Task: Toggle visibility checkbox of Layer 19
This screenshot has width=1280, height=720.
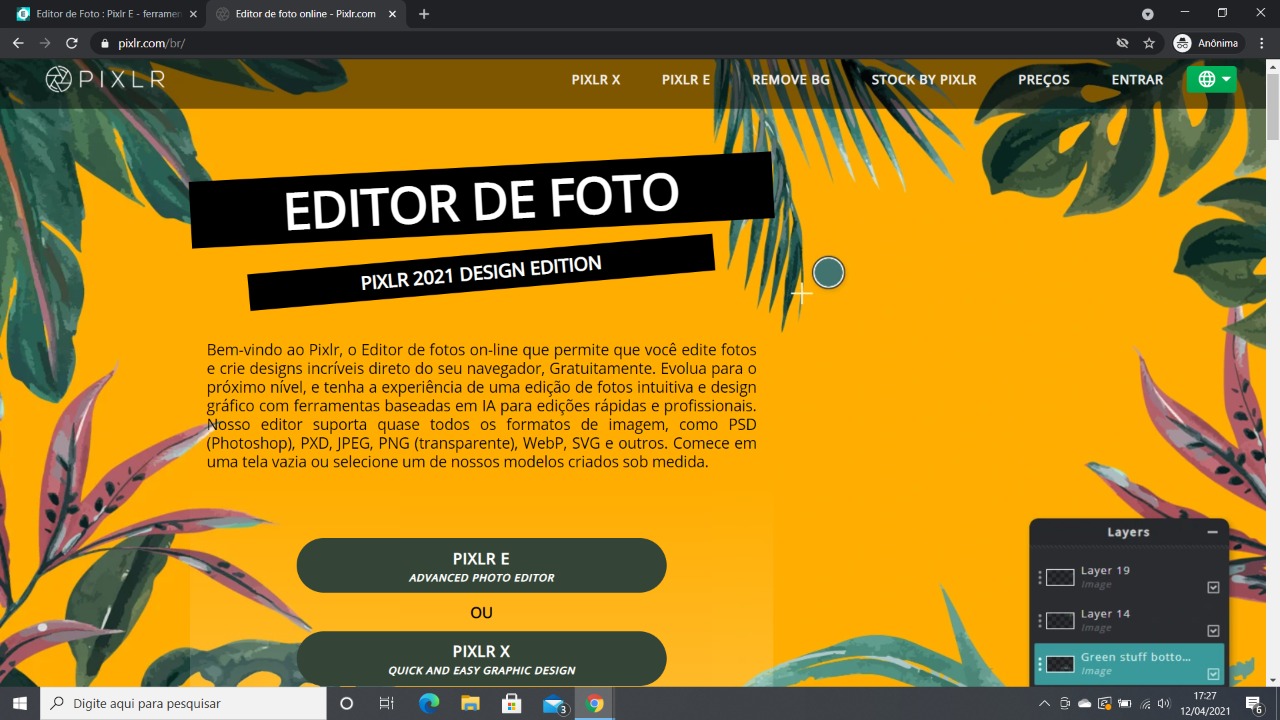Action: [1213, 587]
